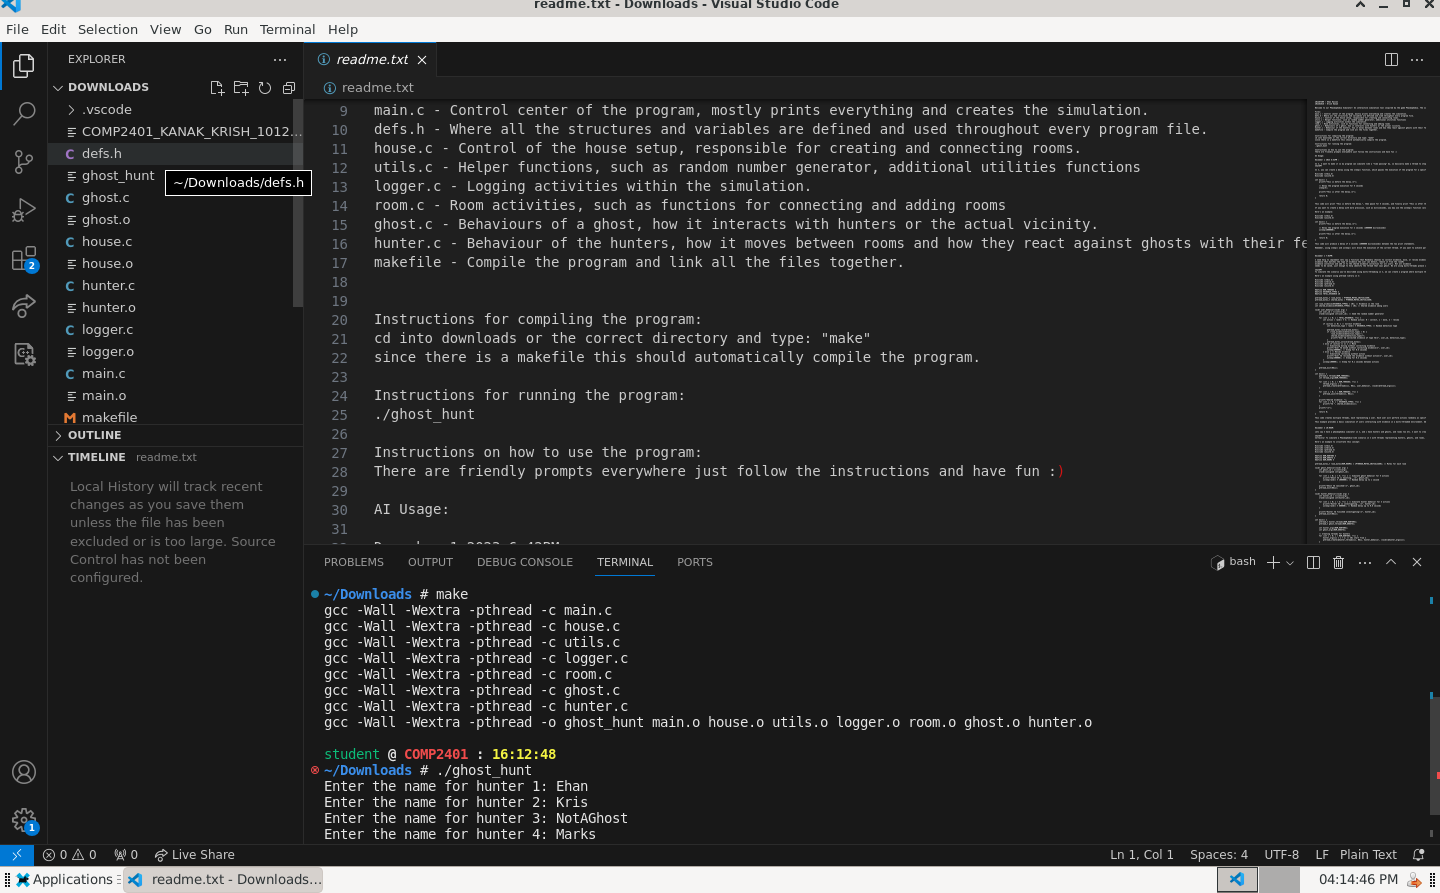Split the terminal panel
The image size is (1440, 893).
[1314, 562]
